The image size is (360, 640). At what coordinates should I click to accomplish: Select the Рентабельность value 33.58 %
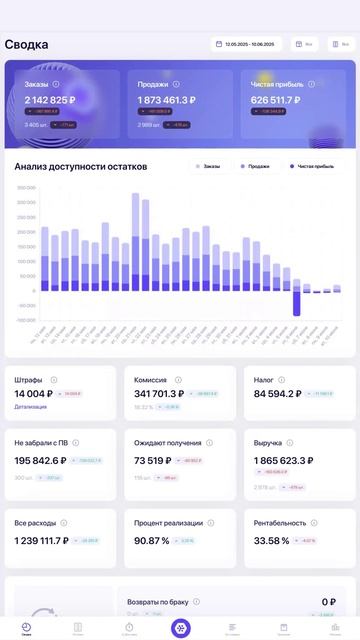point(271,541)
